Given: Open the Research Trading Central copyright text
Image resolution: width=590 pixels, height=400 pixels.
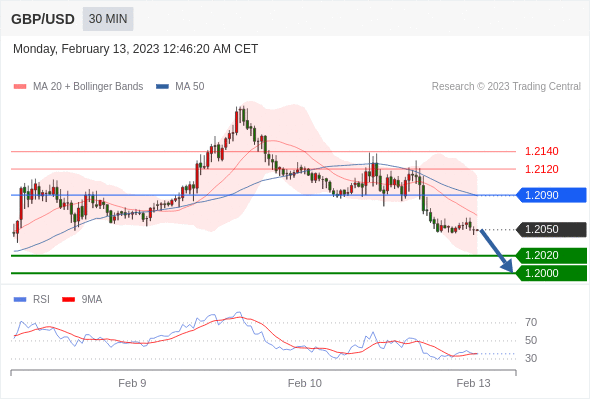Looking at the screenshot, I should pyautogui.click(x=506, y=87).
